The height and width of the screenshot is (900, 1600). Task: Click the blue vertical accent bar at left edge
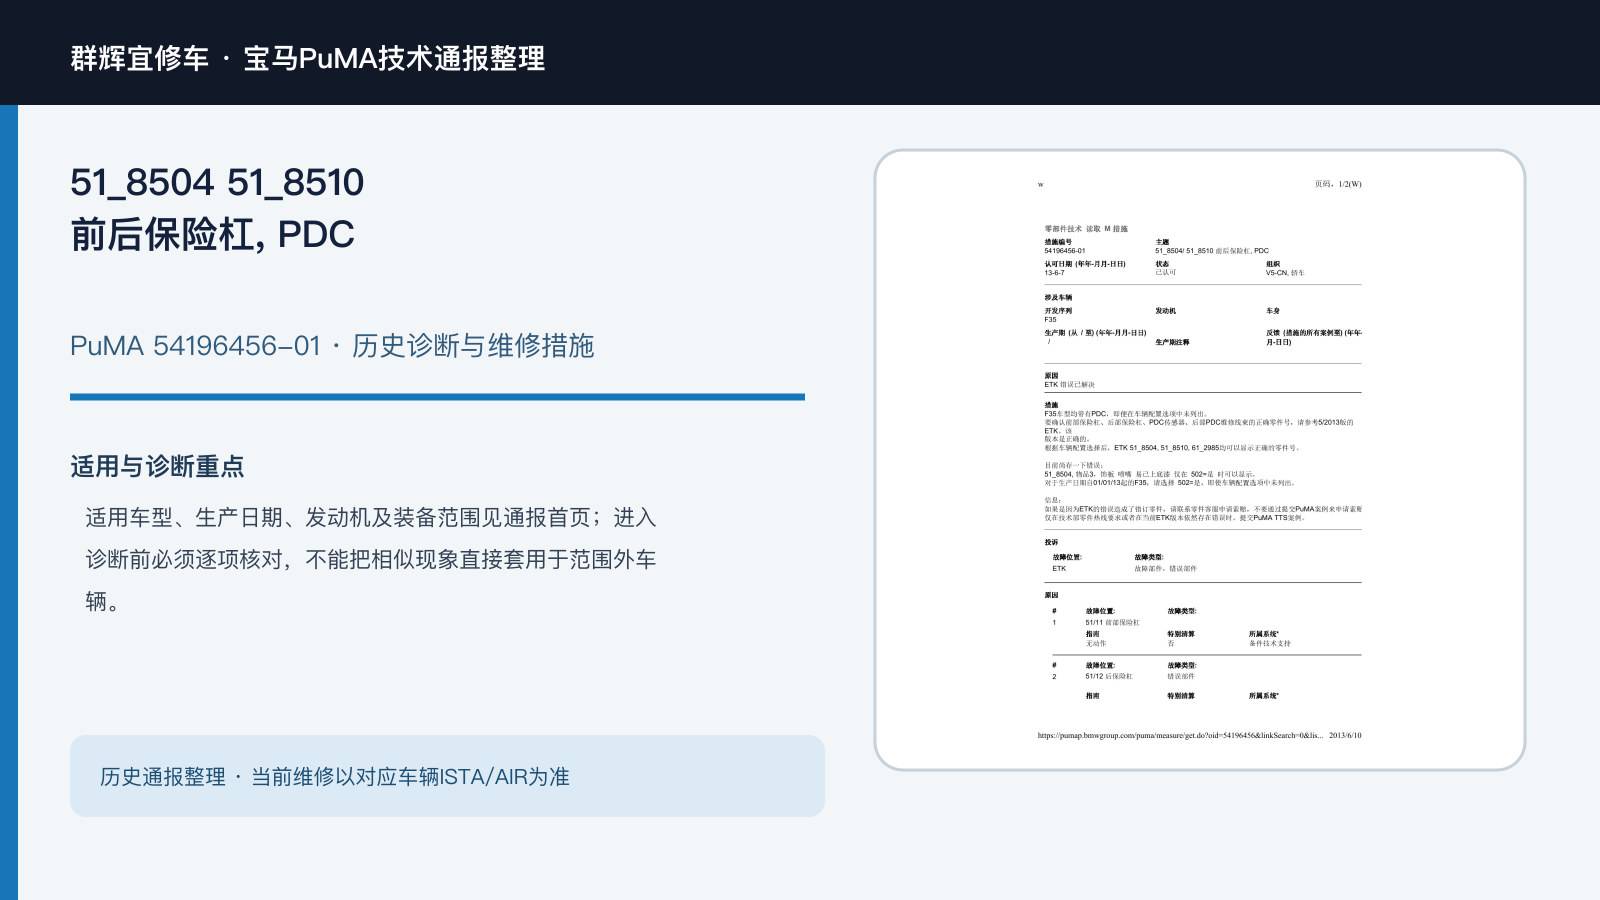pyautogui.click(x=9, y=502)
